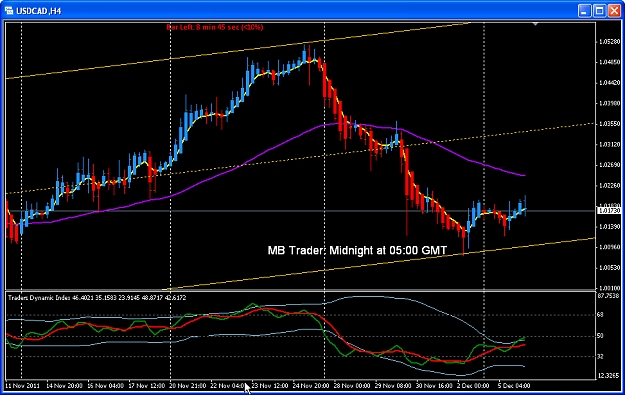Viewport: 625px width, 395px height.
Task: Click the 1.01390 price scale label
Action: (610, 226)
